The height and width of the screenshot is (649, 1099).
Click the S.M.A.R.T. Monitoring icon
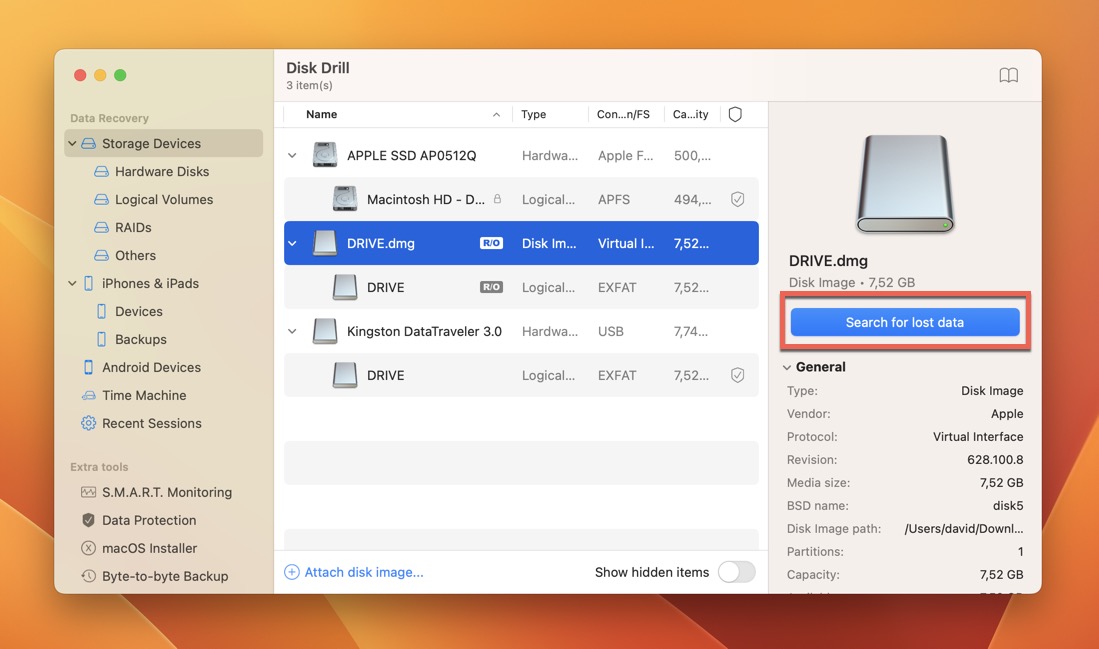click(88, 492)
